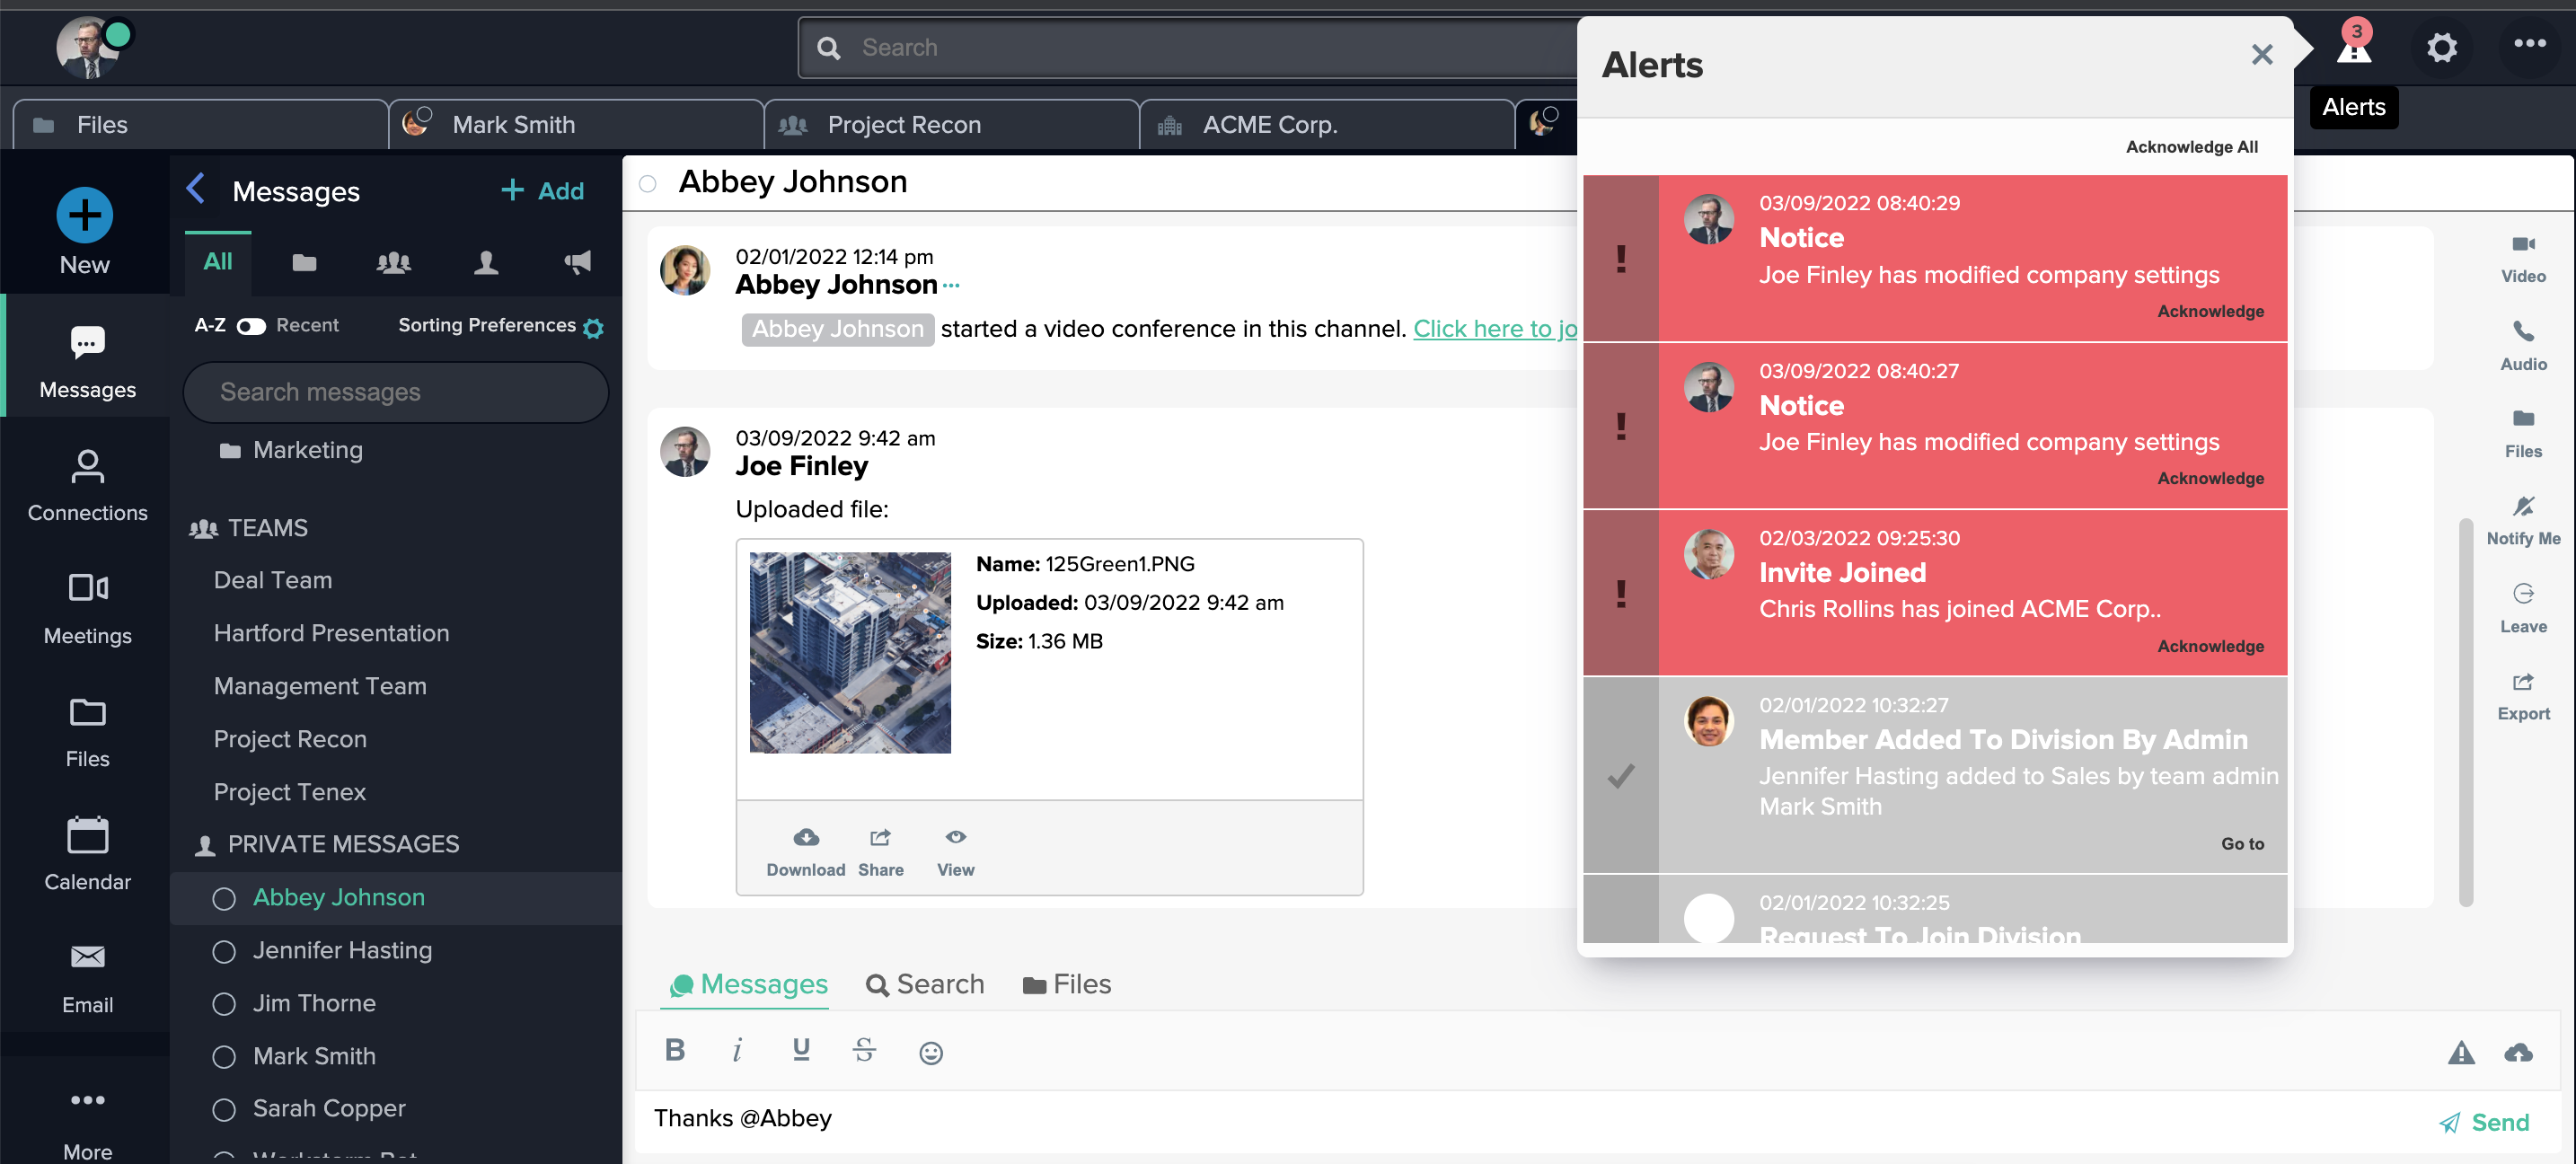Viewport: 2576px width, 1164px height.
Task: Export the conversation
Action: pos(2522,696)
